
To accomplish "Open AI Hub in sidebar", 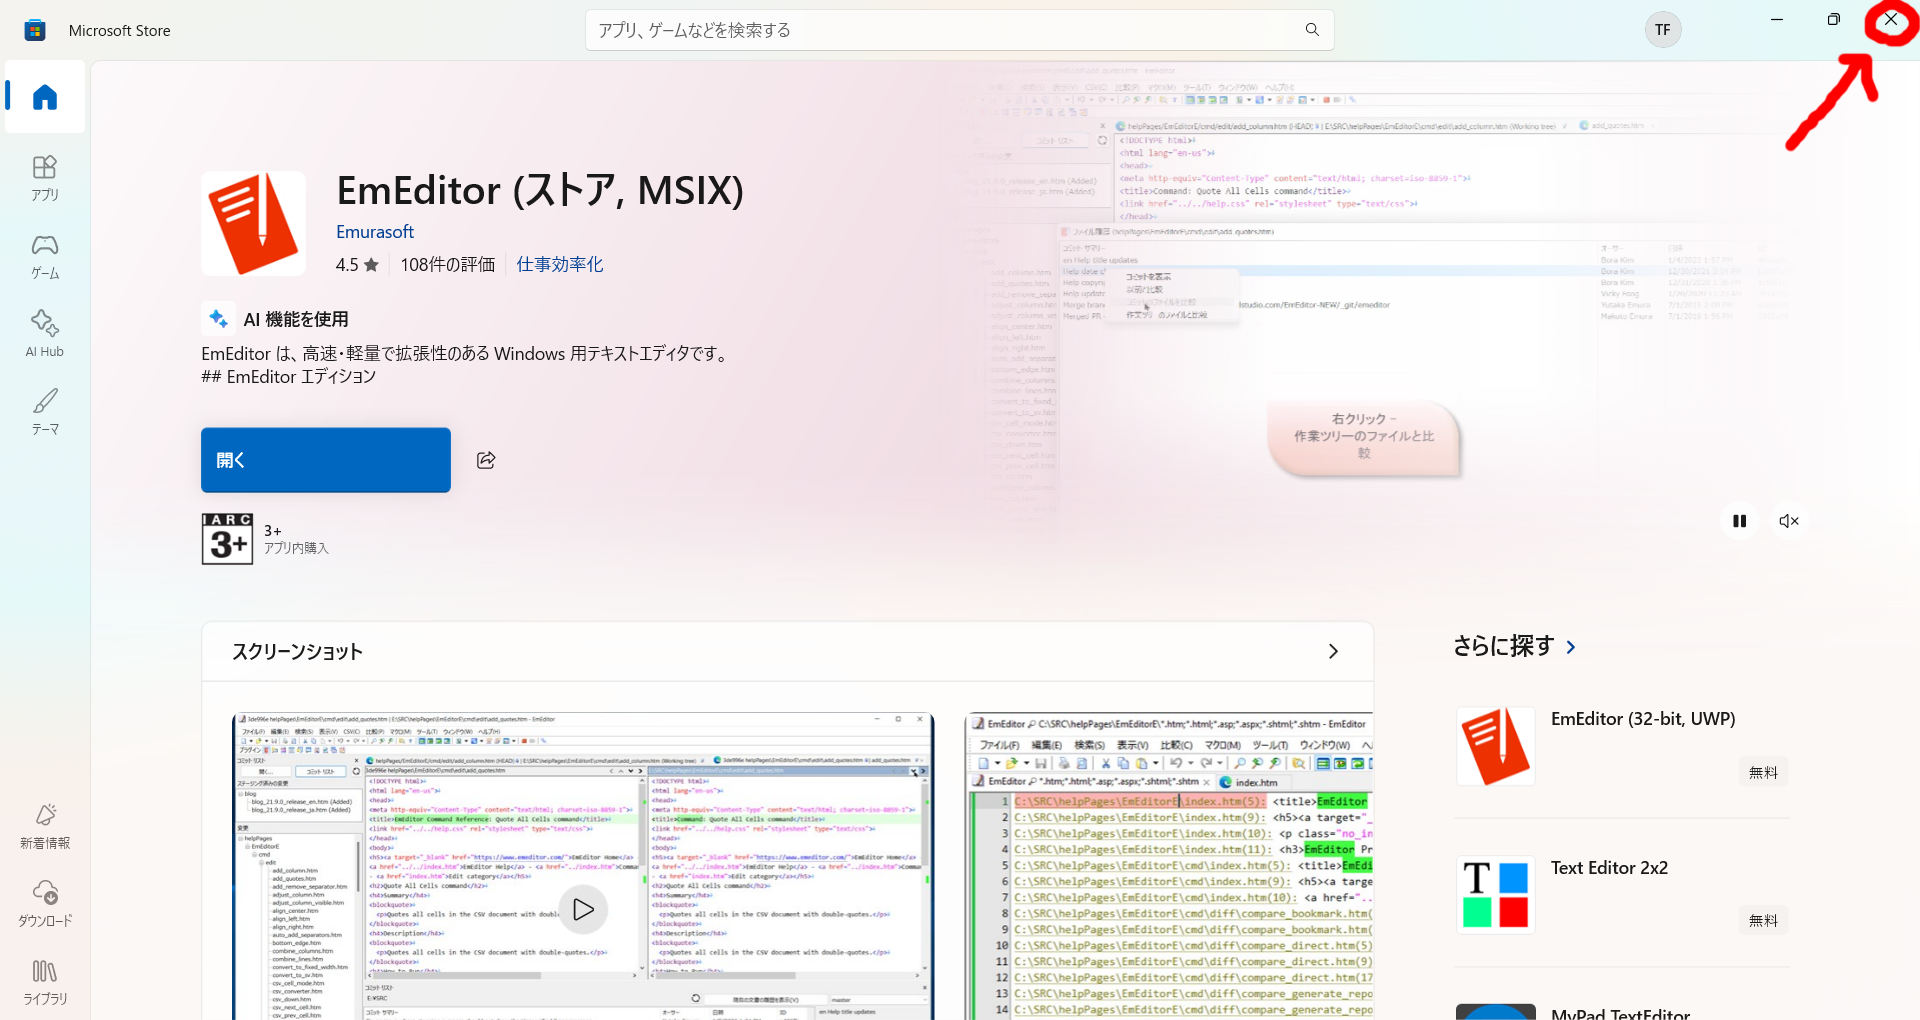I will coord(45,334).
